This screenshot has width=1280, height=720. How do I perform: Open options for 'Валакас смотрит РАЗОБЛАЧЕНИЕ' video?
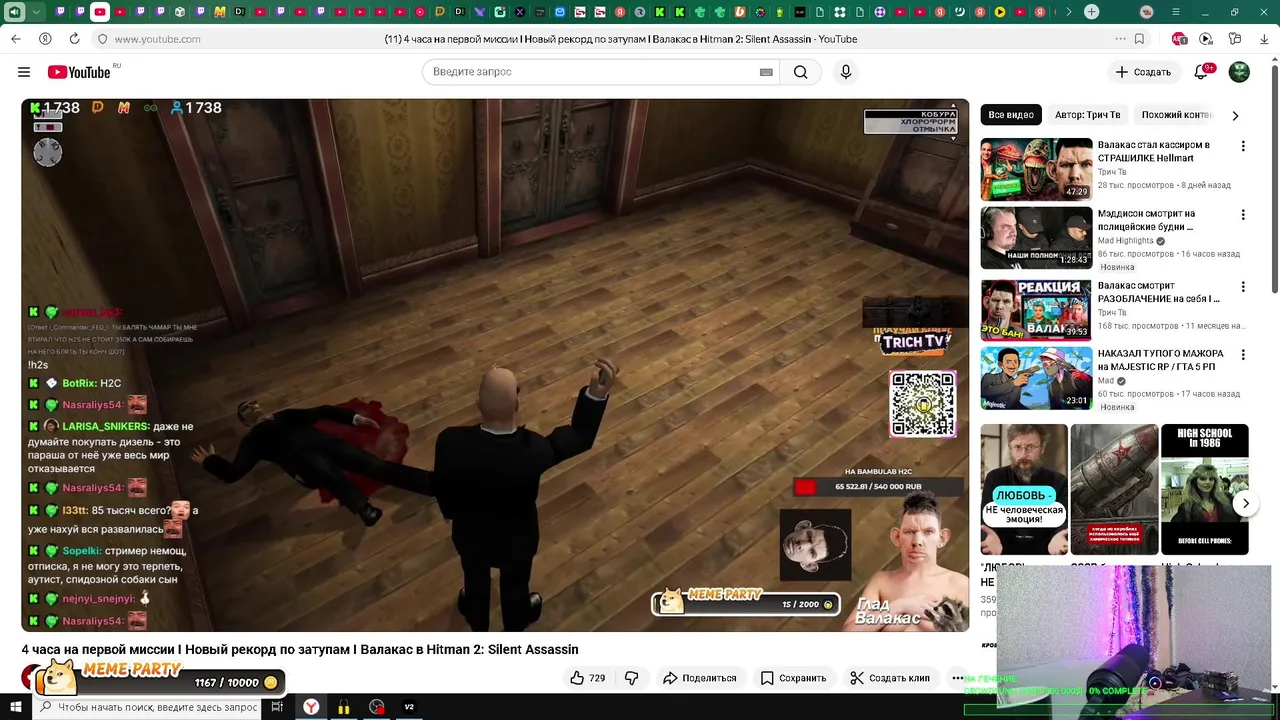(1243, 286)
